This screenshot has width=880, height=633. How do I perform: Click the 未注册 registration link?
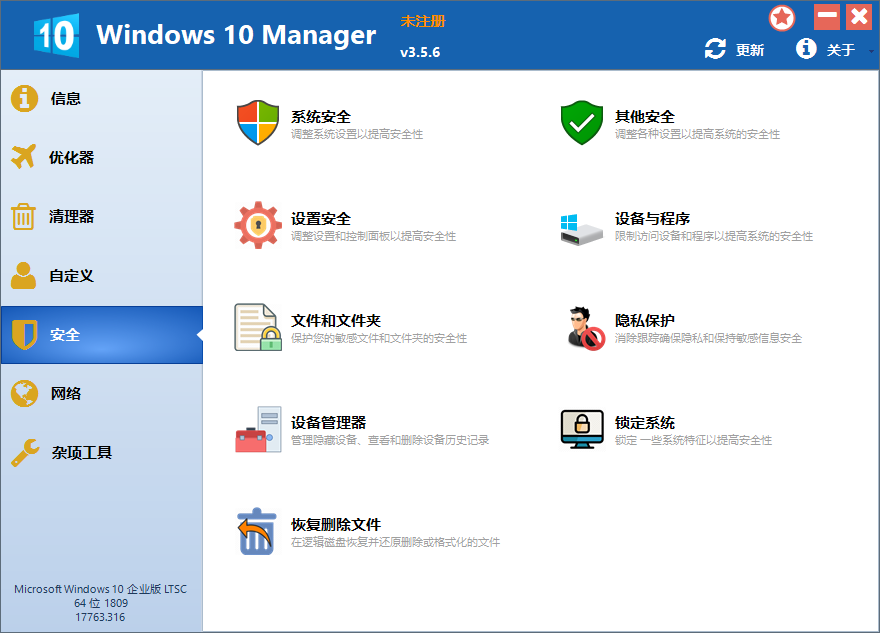pos(422,21)
